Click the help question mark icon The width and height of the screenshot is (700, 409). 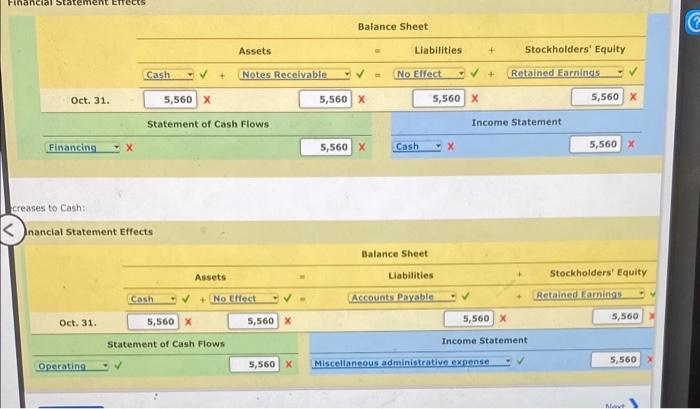(x=693, y=22)
